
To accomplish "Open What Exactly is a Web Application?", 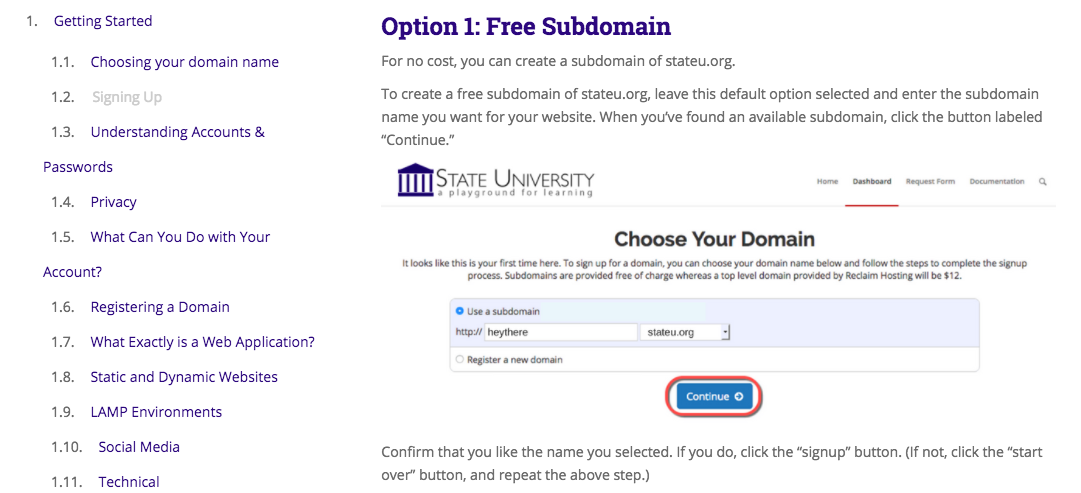I will (203, 342).
